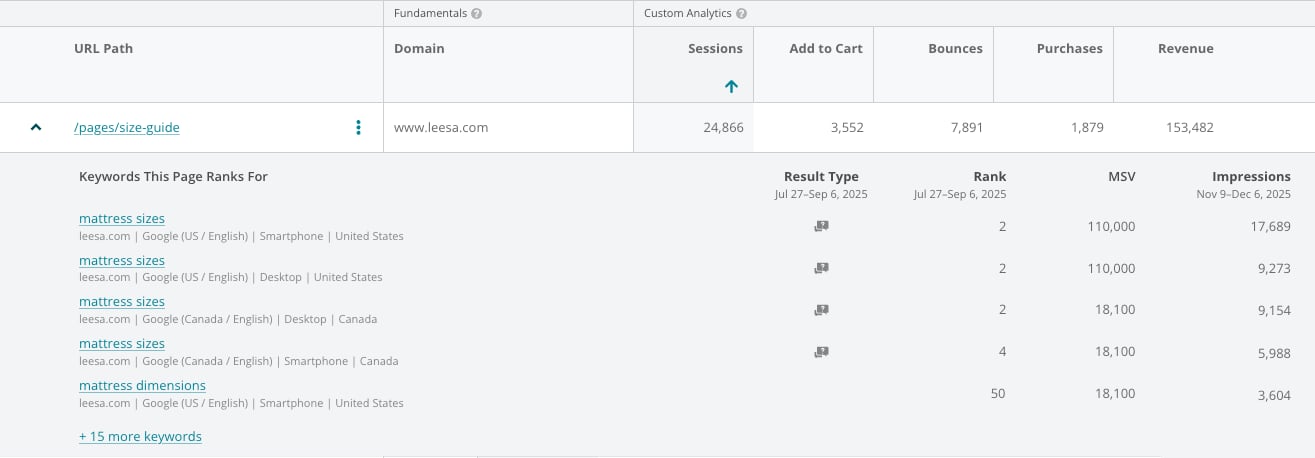Select rank 50 for mattress dimensions
Screen dimensions: 1315x458
point(998,394)
